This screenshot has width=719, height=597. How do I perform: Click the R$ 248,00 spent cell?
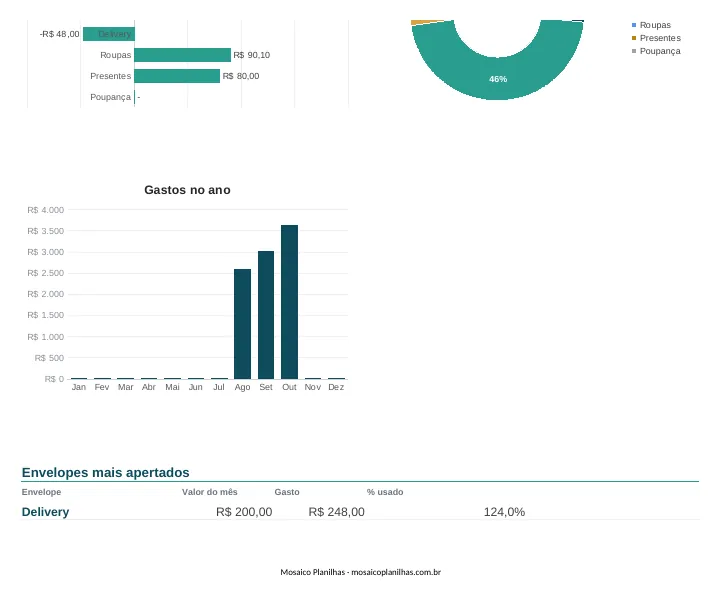click(x=337, y=512)
